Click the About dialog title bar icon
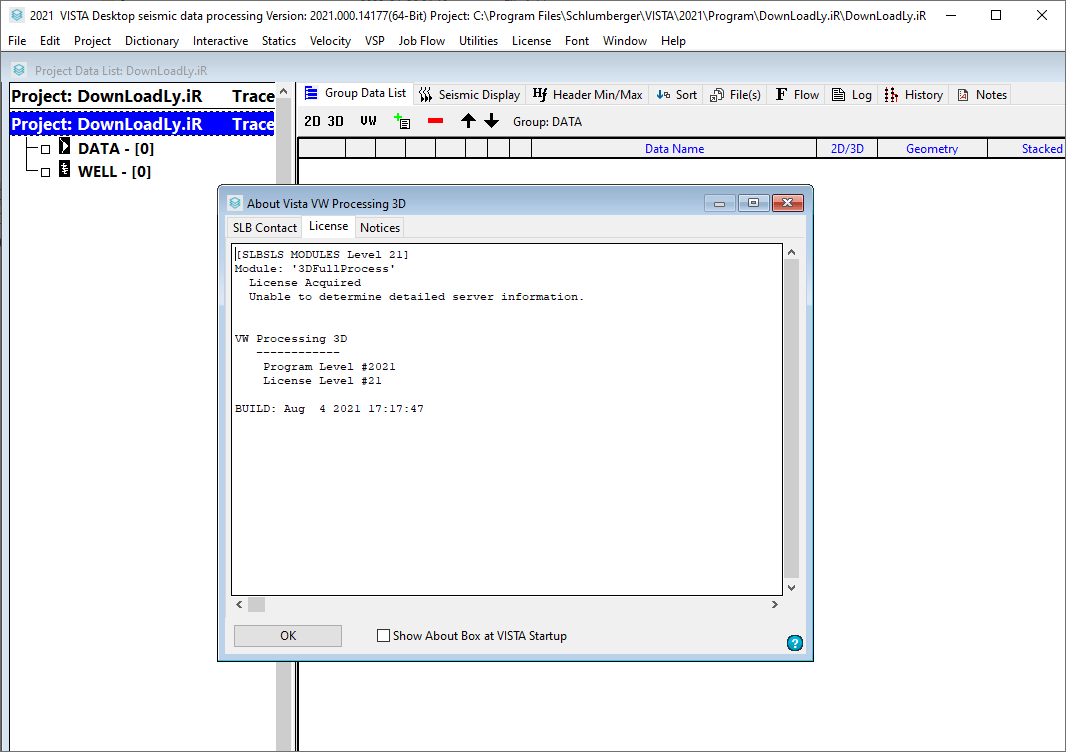This screenshot has width=1066, height=752. point(235,203)
